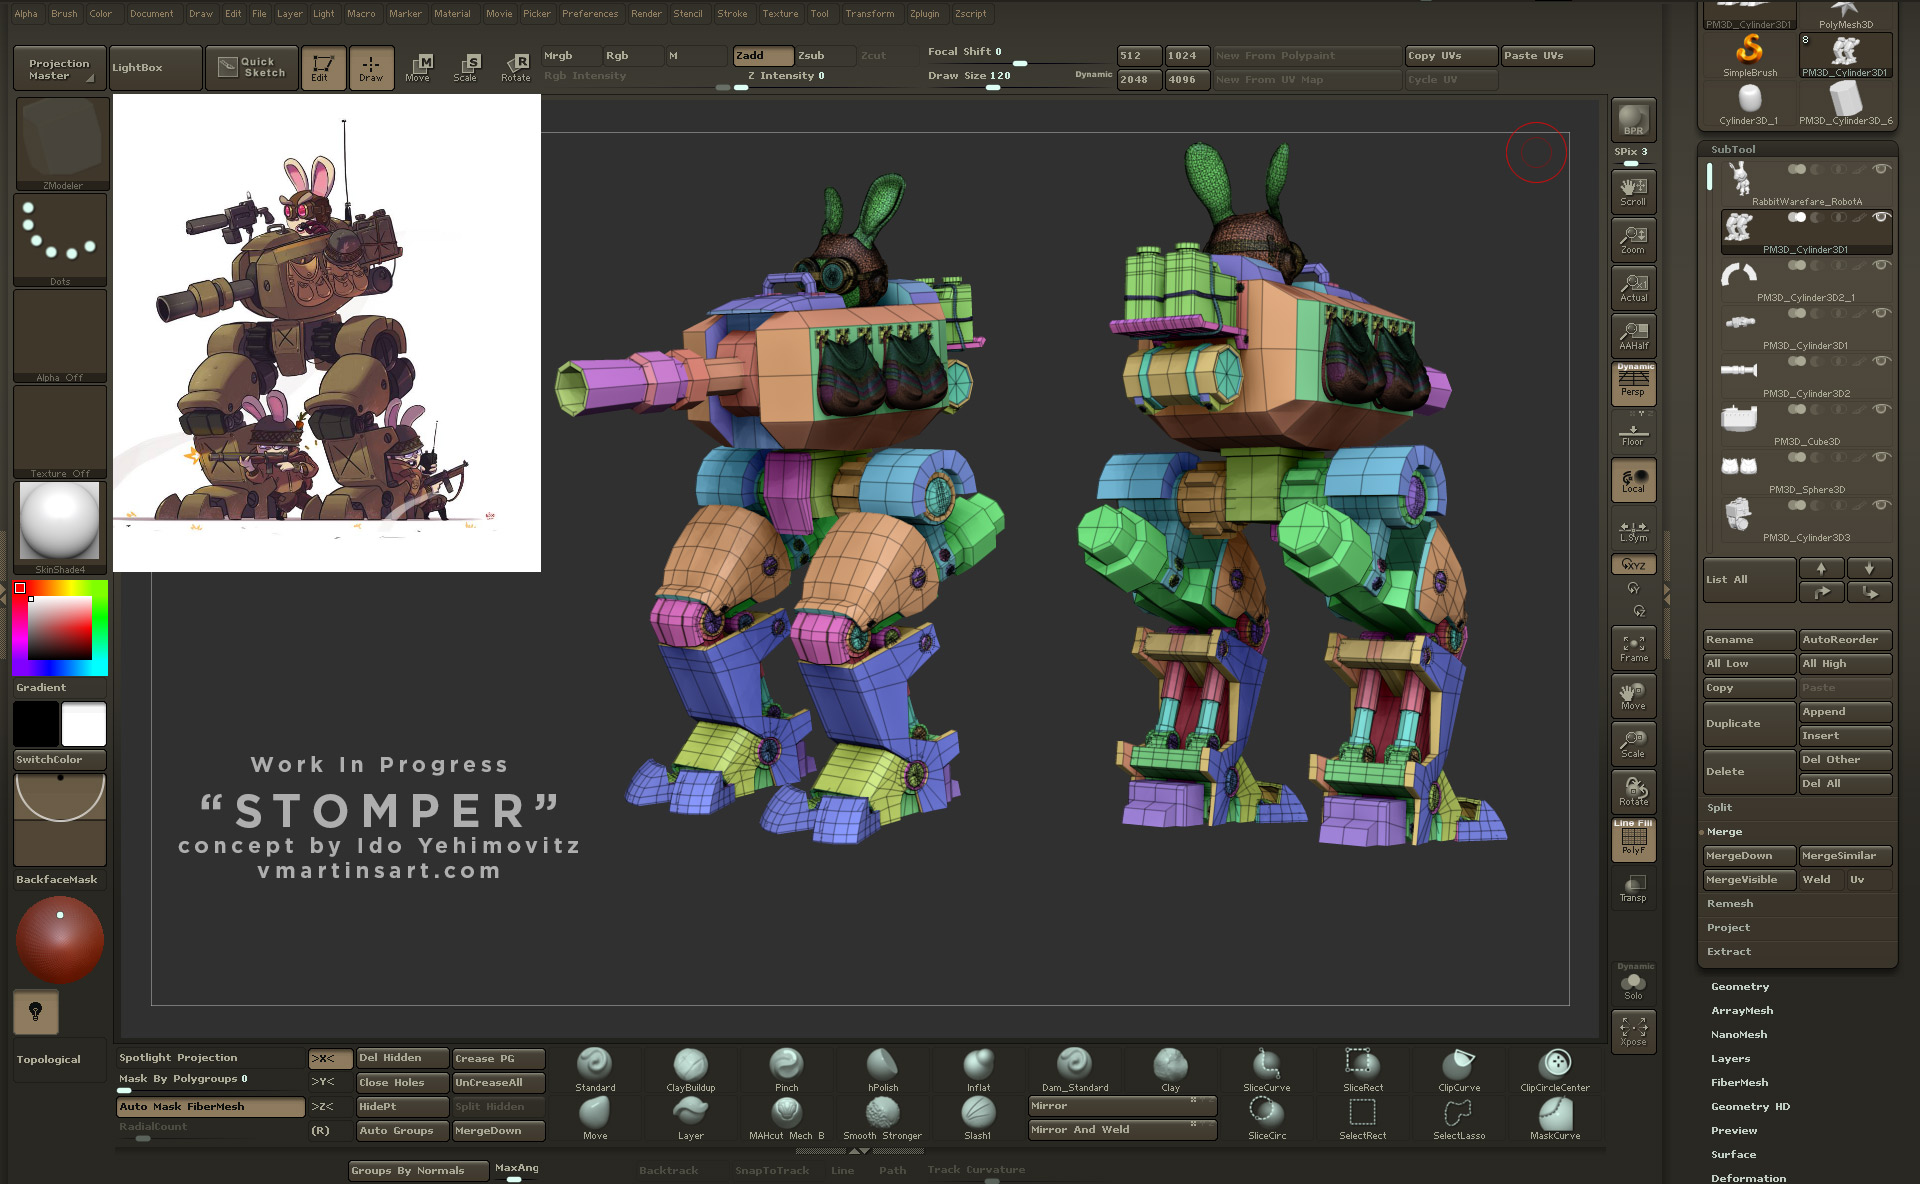
Task: Open the Preferences menu
Action: point(590,13)
